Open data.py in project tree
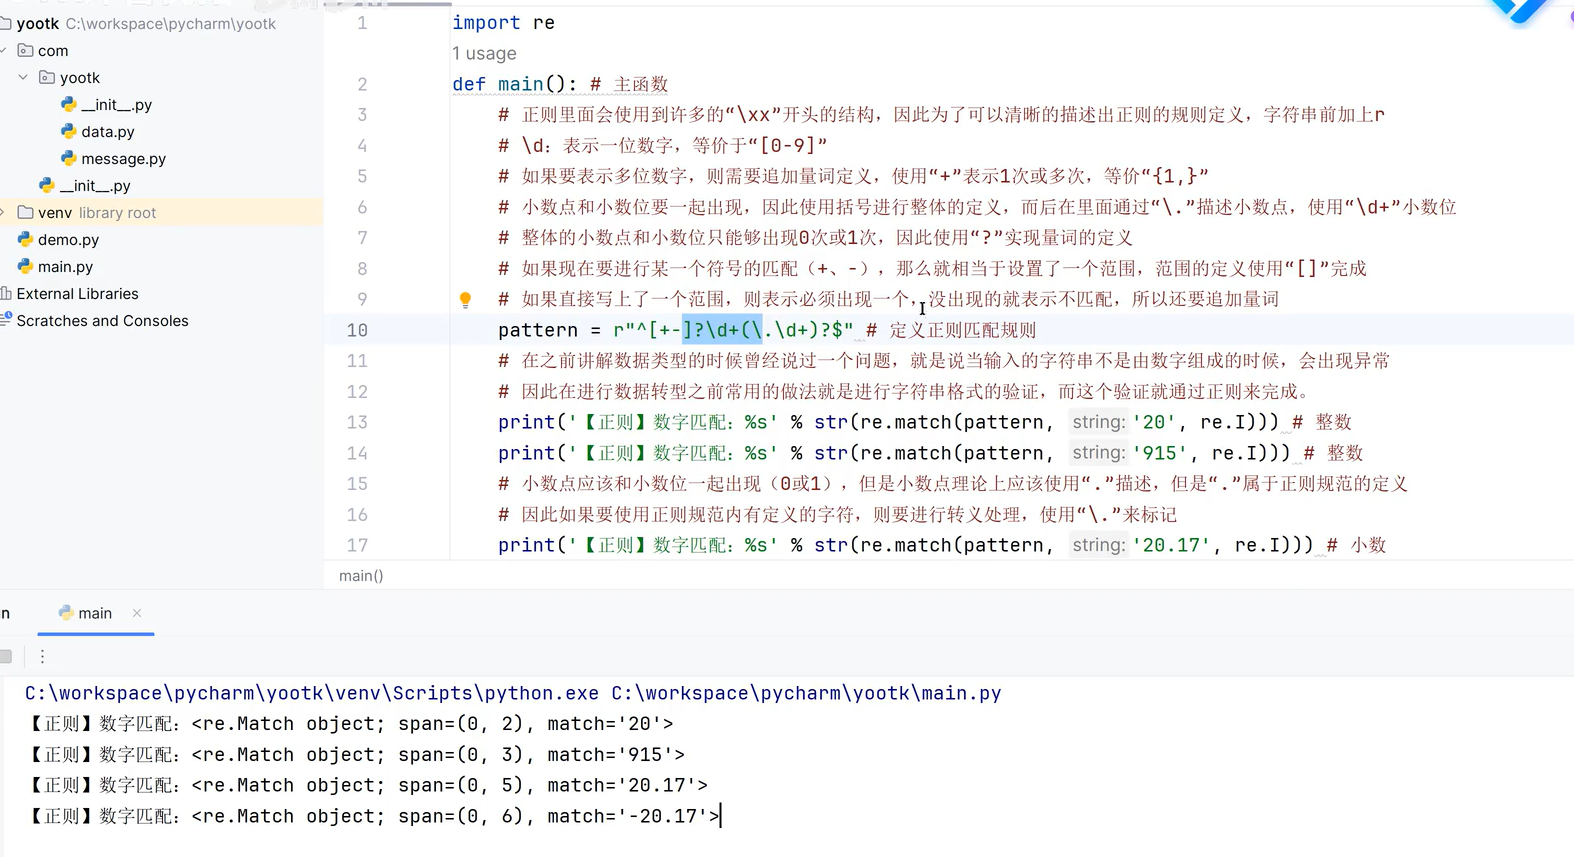The height and width of the screenshot is (857, 1574). coord(108,132)
